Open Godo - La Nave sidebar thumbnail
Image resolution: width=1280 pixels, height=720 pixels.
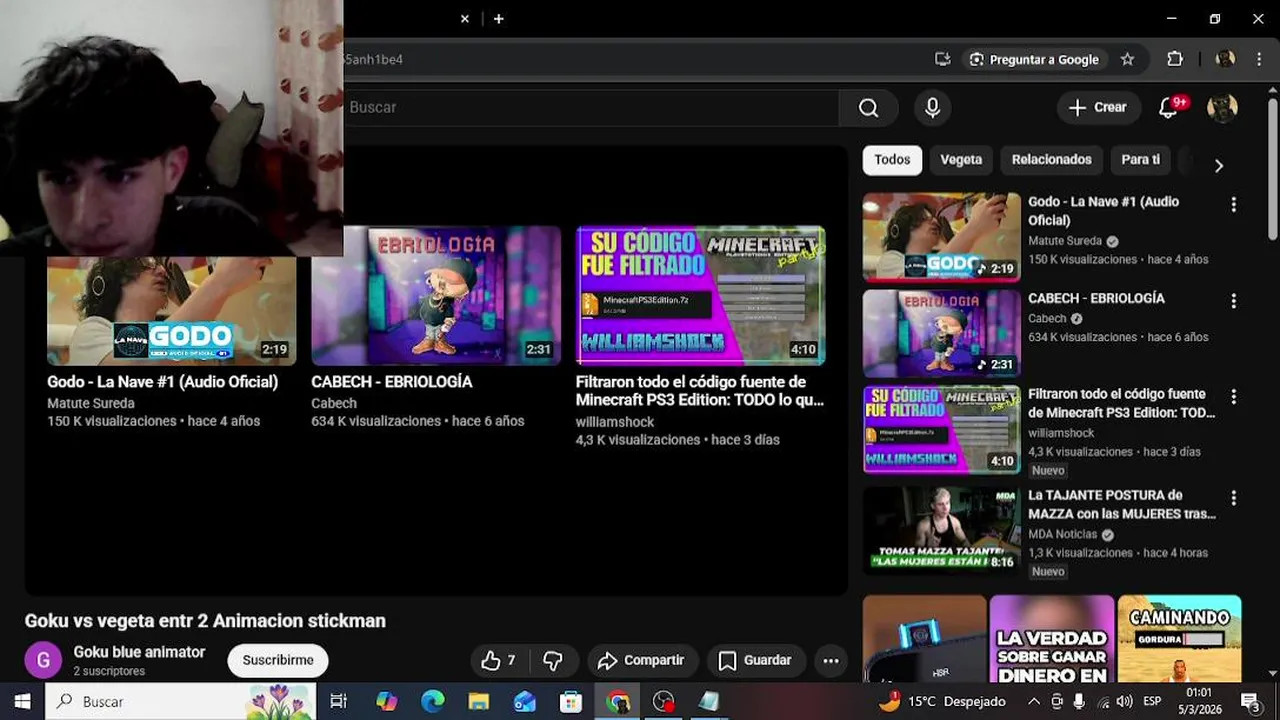pos(942,237)
